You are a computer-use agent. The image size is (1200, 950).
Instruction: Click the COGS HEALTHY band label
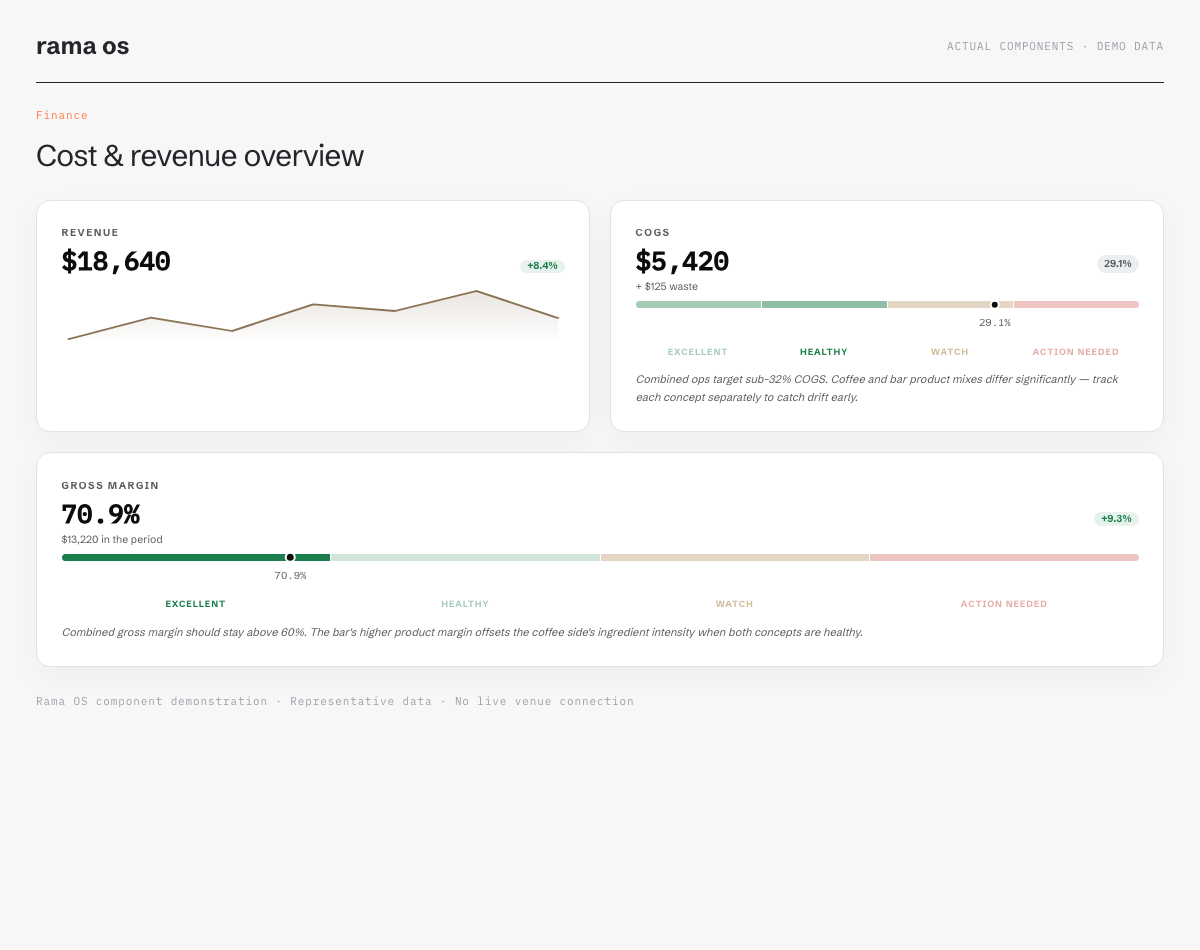tap(824, 352)
